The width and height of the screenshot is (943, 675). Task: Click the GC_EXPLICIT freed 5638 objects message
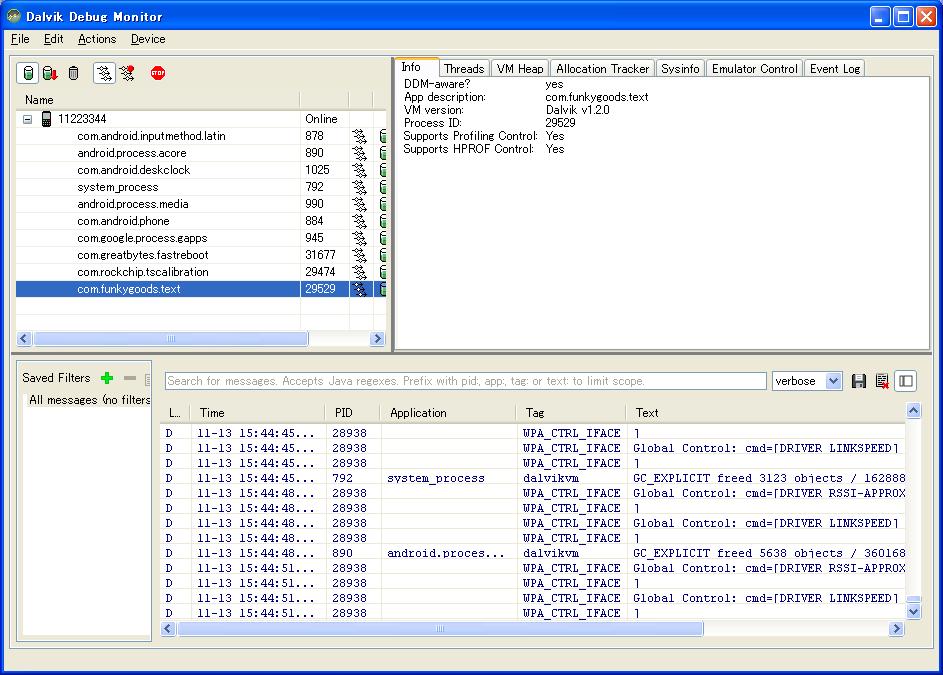(769, 553)
